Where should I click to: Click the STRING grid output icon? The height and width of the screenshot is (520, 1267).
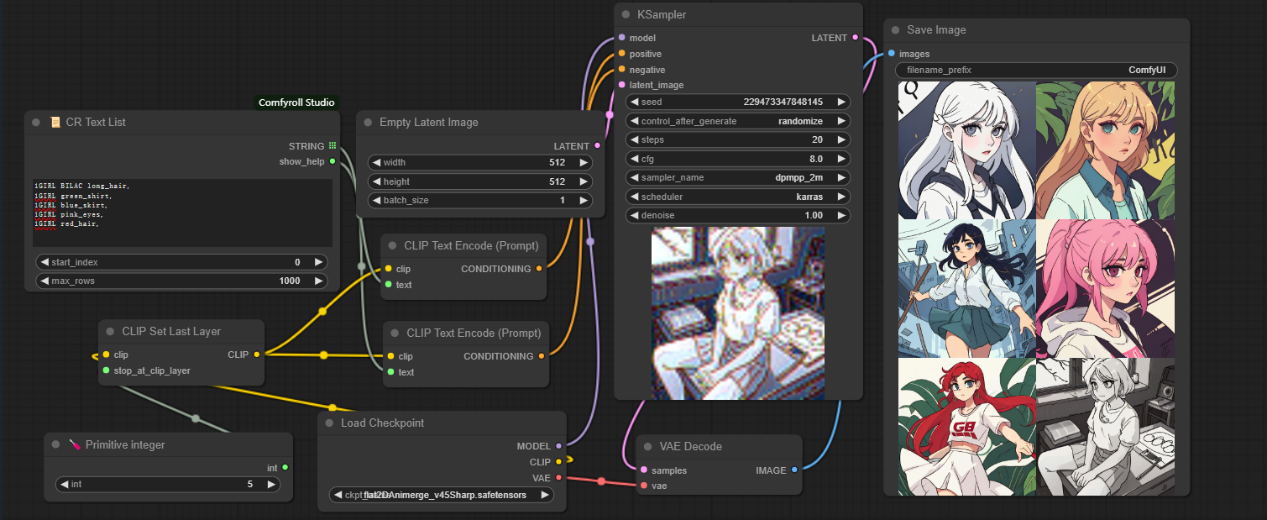point(332,146)
